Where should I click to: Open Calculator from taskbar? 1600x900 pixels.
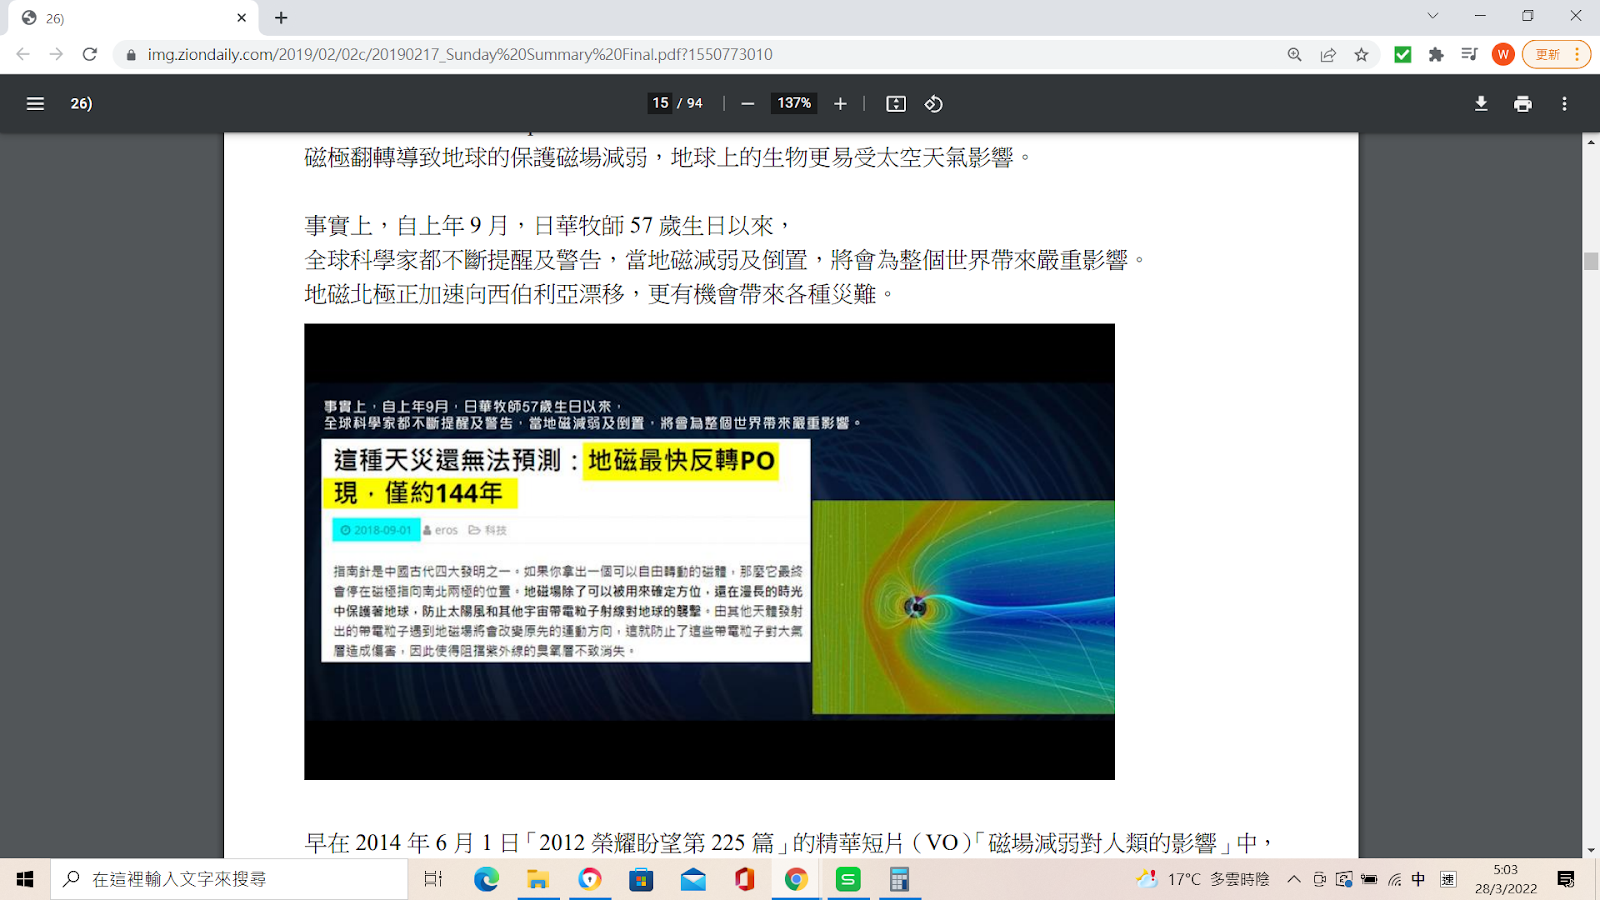899,879
